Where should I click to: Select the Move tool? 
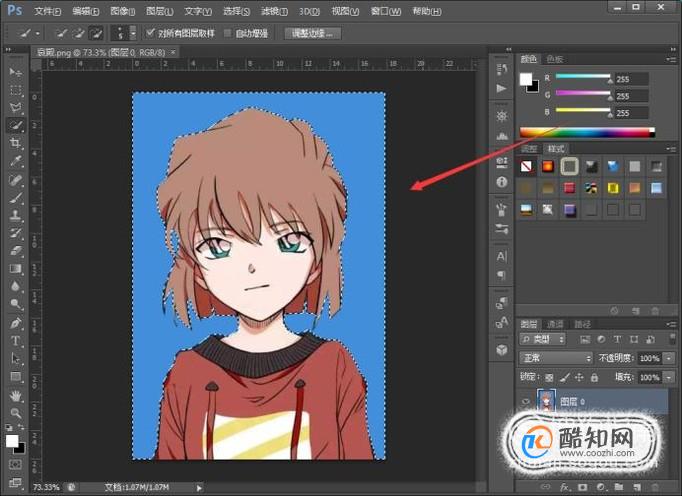tap(16, 72)
